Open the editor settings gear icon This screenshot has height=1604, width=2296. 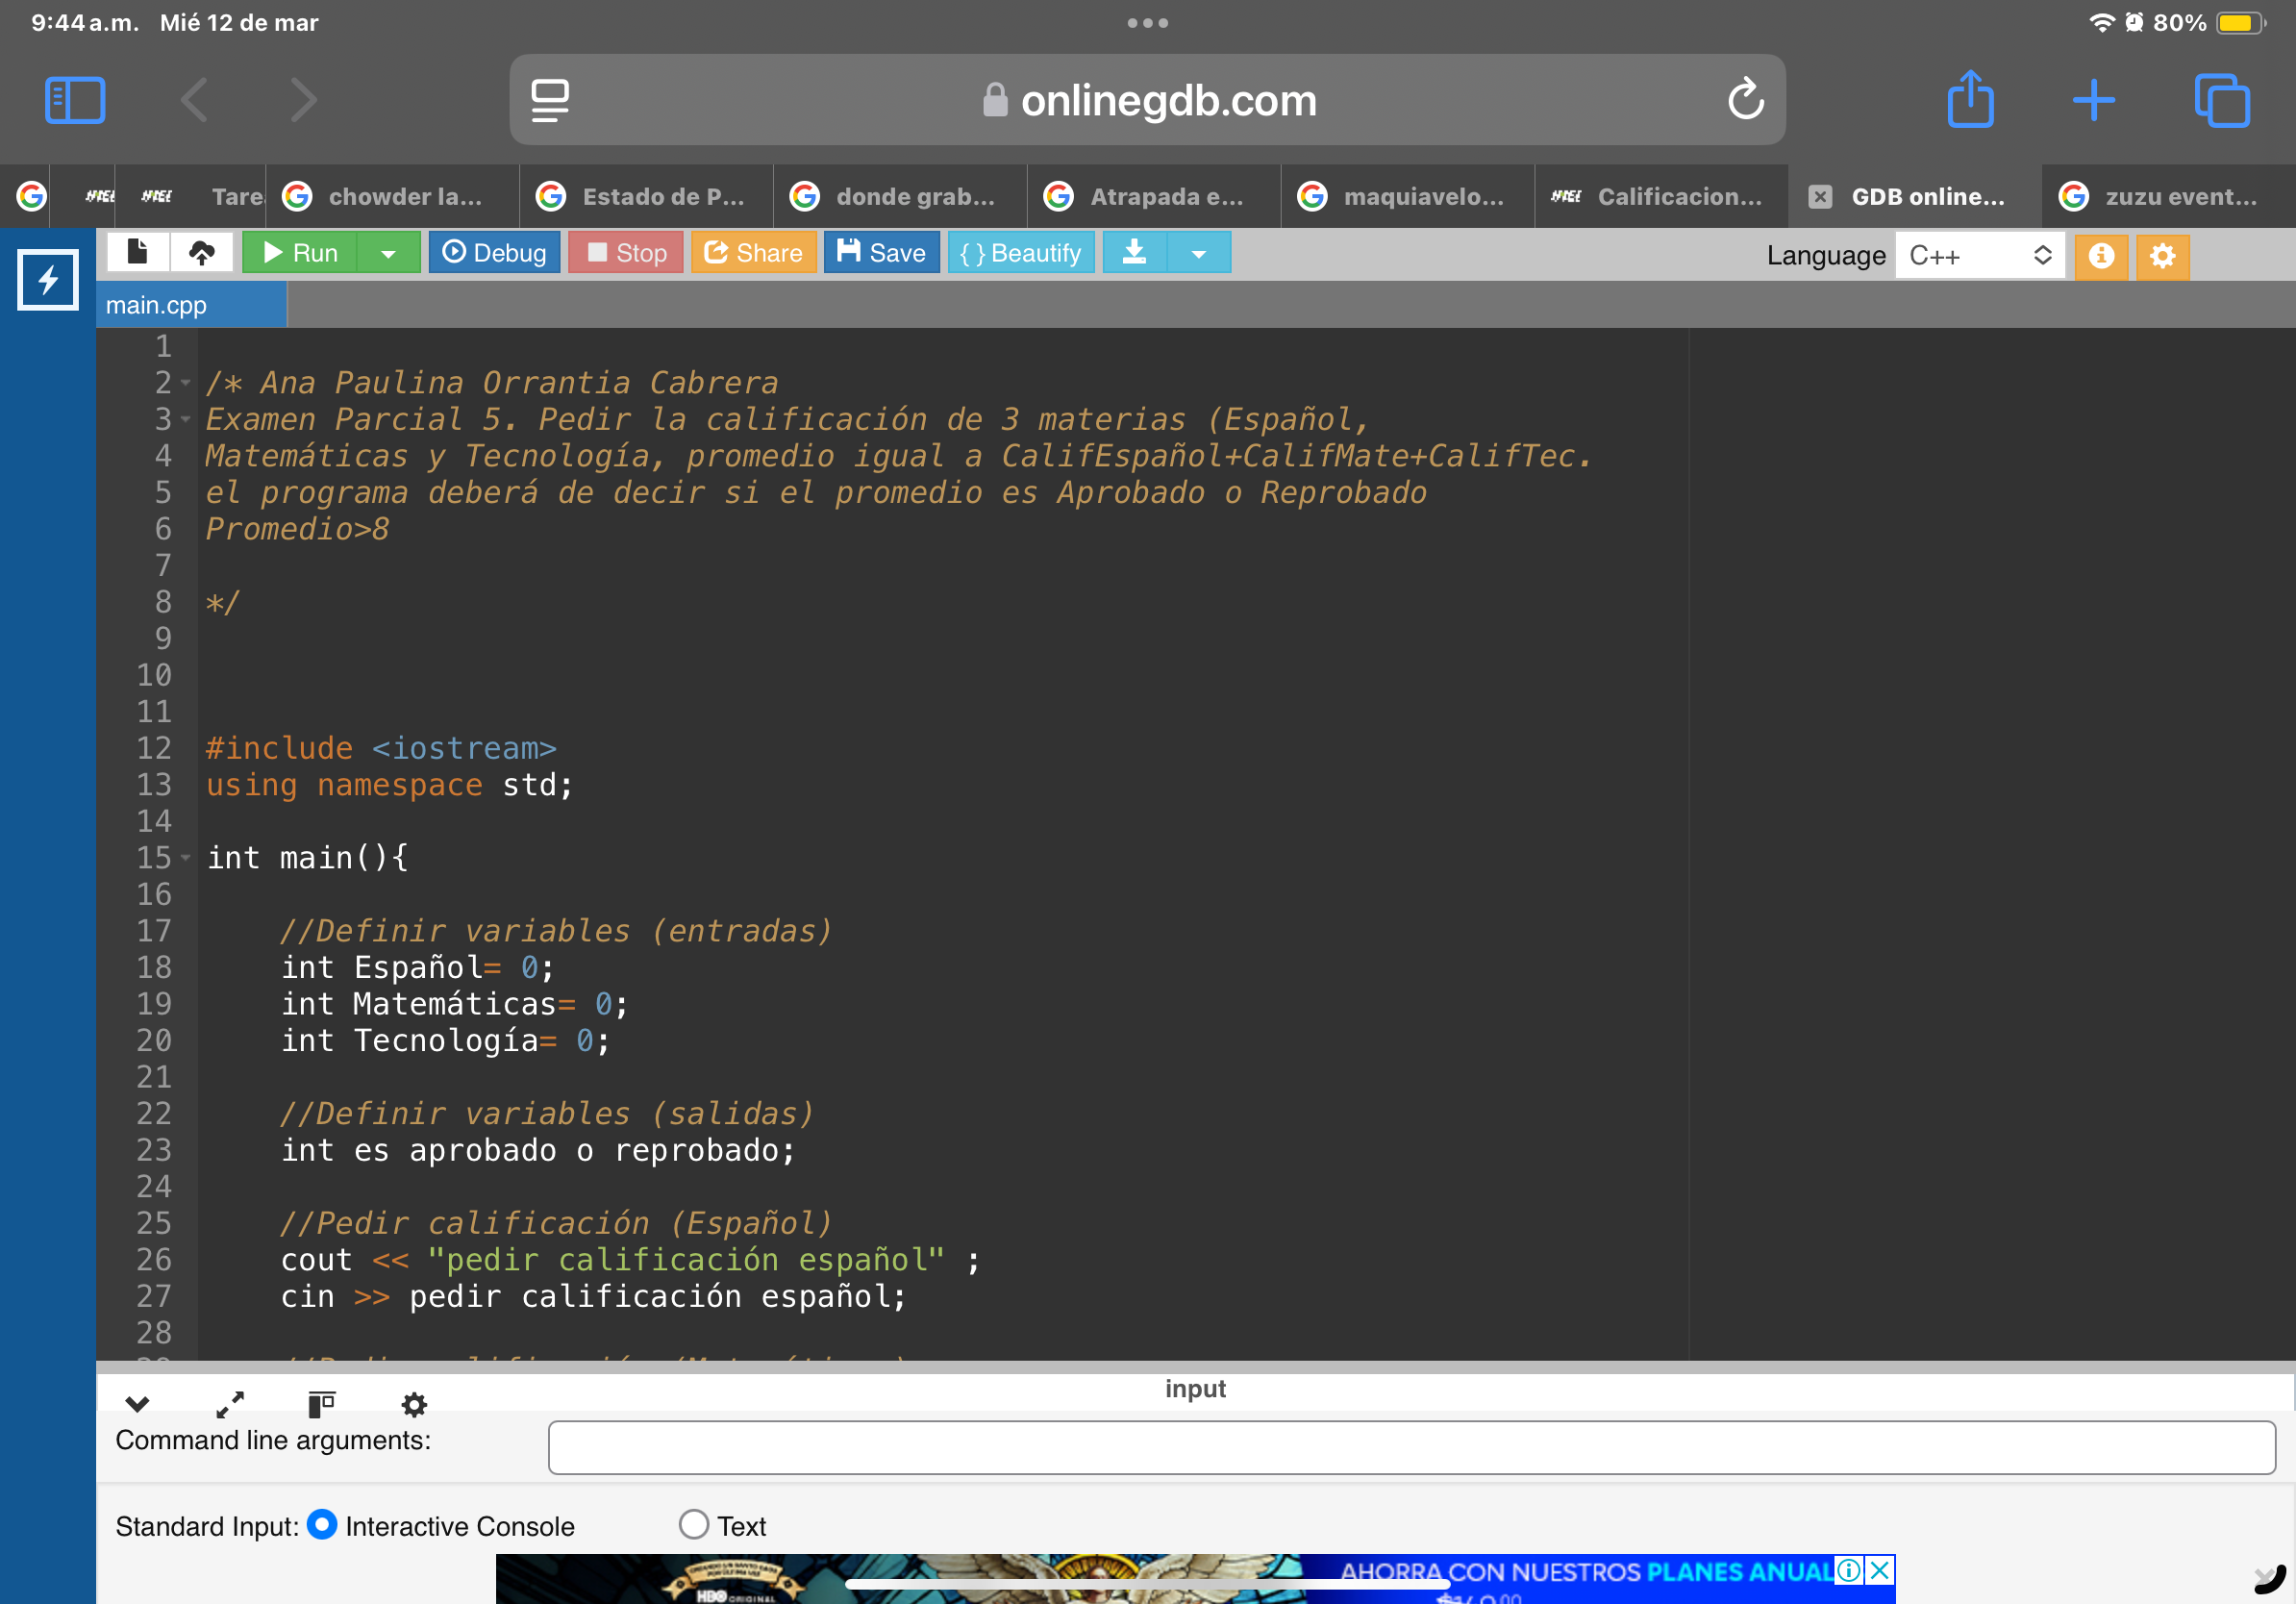tap(2162, 256)
